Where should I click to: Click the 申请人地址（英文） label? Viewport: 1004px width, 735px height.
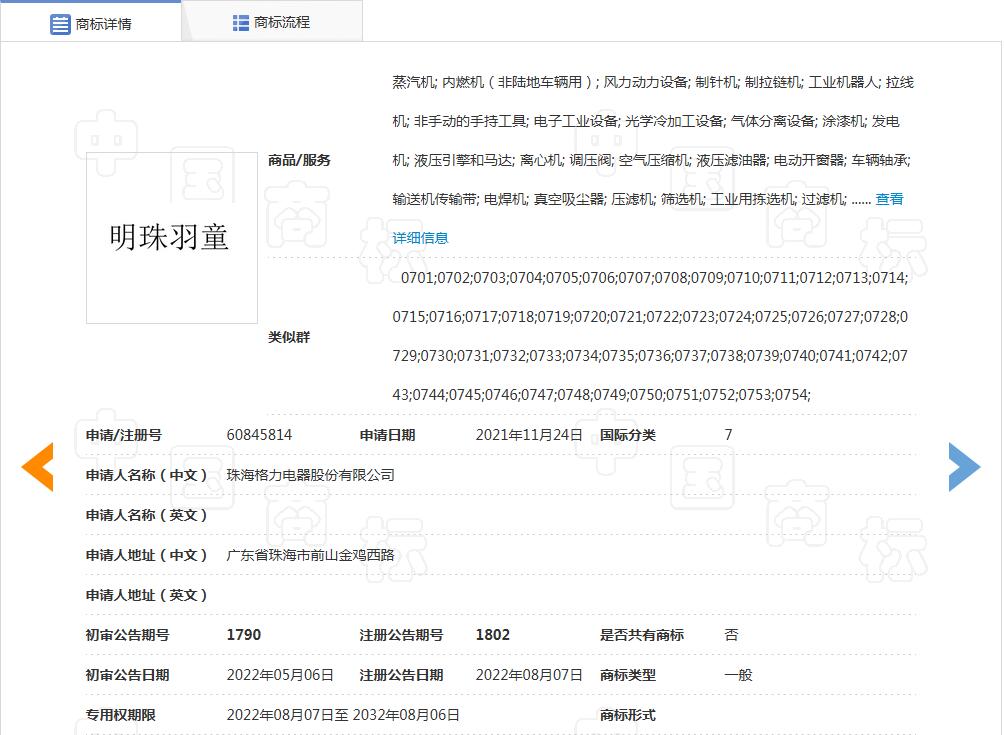point(147,595)
